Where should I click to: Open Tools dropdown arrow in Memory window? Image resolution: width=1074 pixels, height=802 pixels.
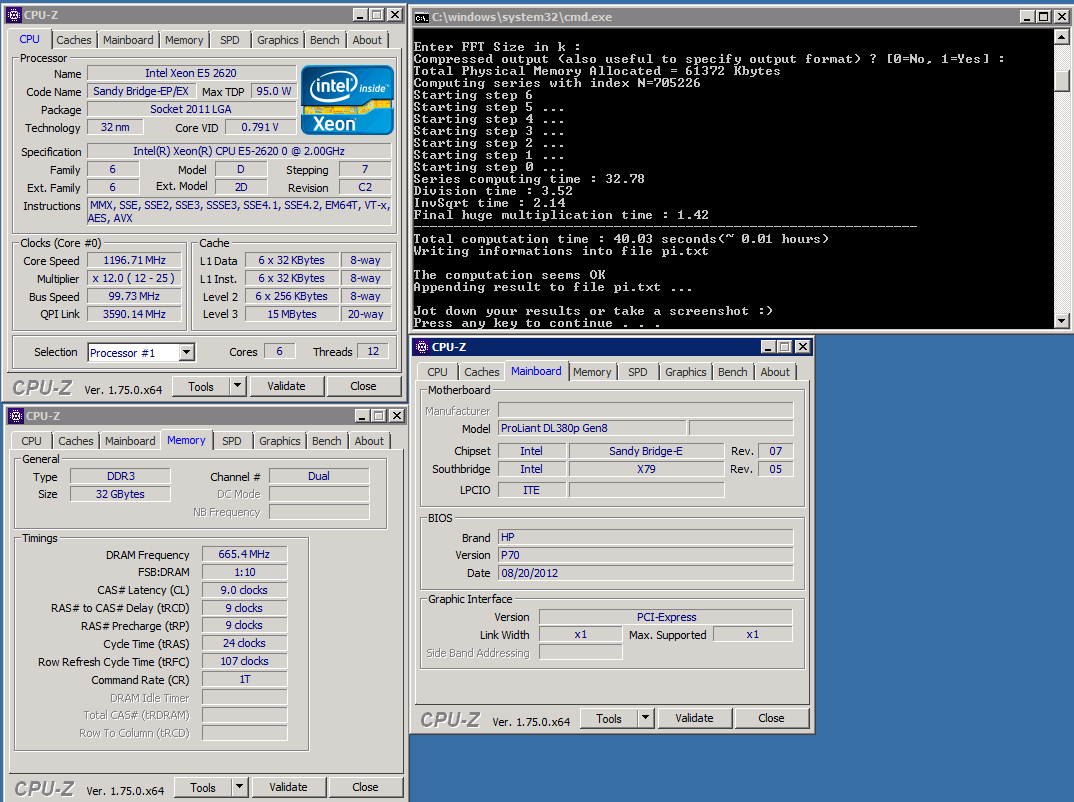239,787
